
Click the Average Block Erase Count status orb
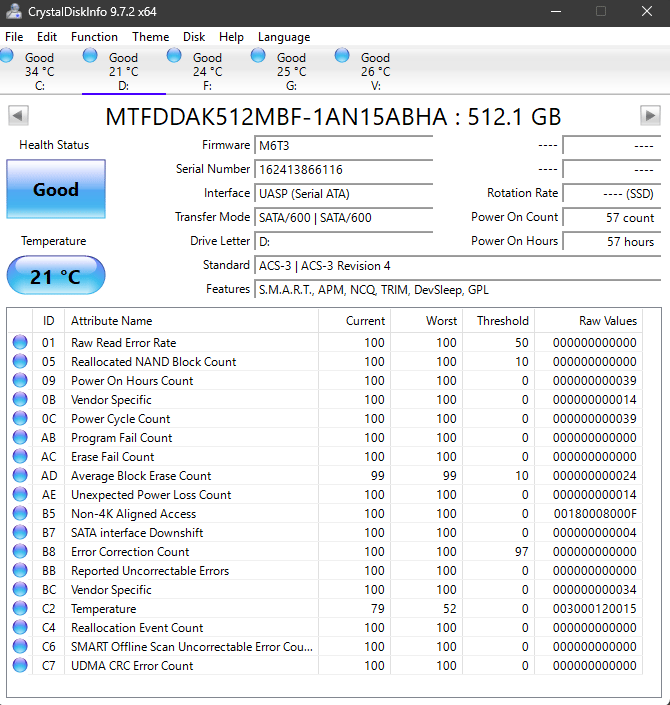coord(20,475)
